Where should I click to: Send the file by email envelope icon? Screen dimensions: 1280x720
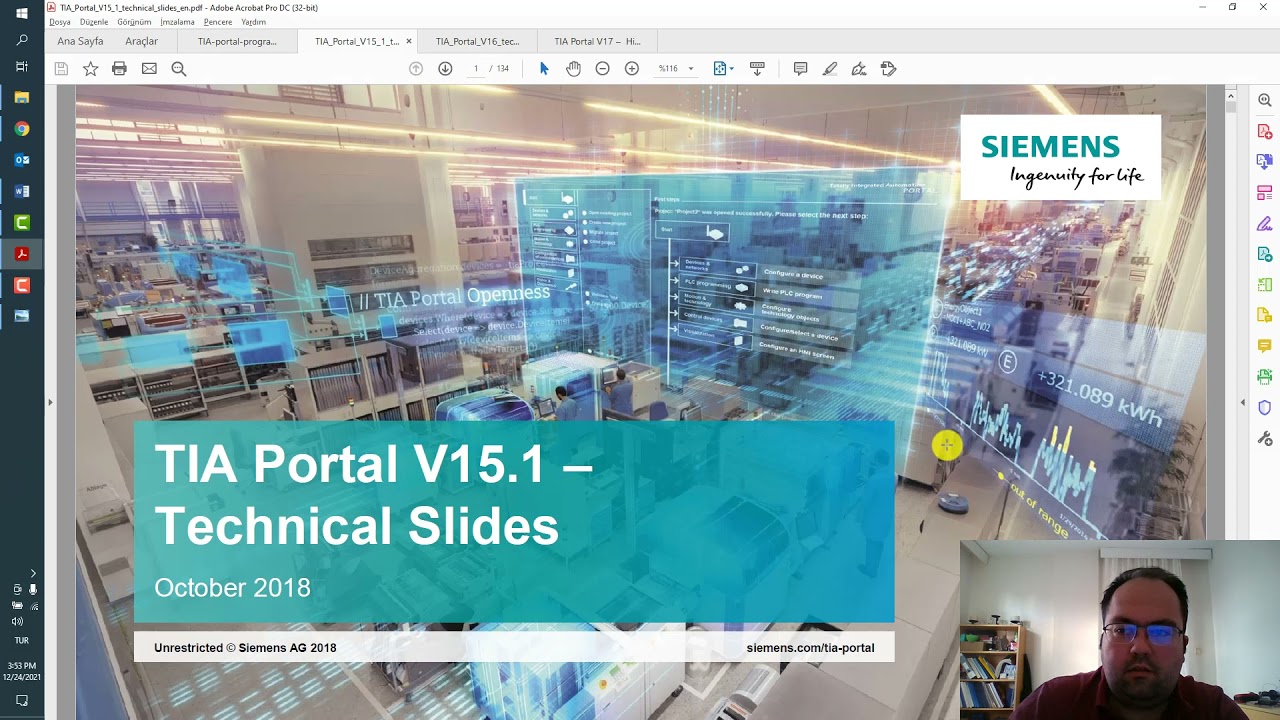click(x=149, y=69)
